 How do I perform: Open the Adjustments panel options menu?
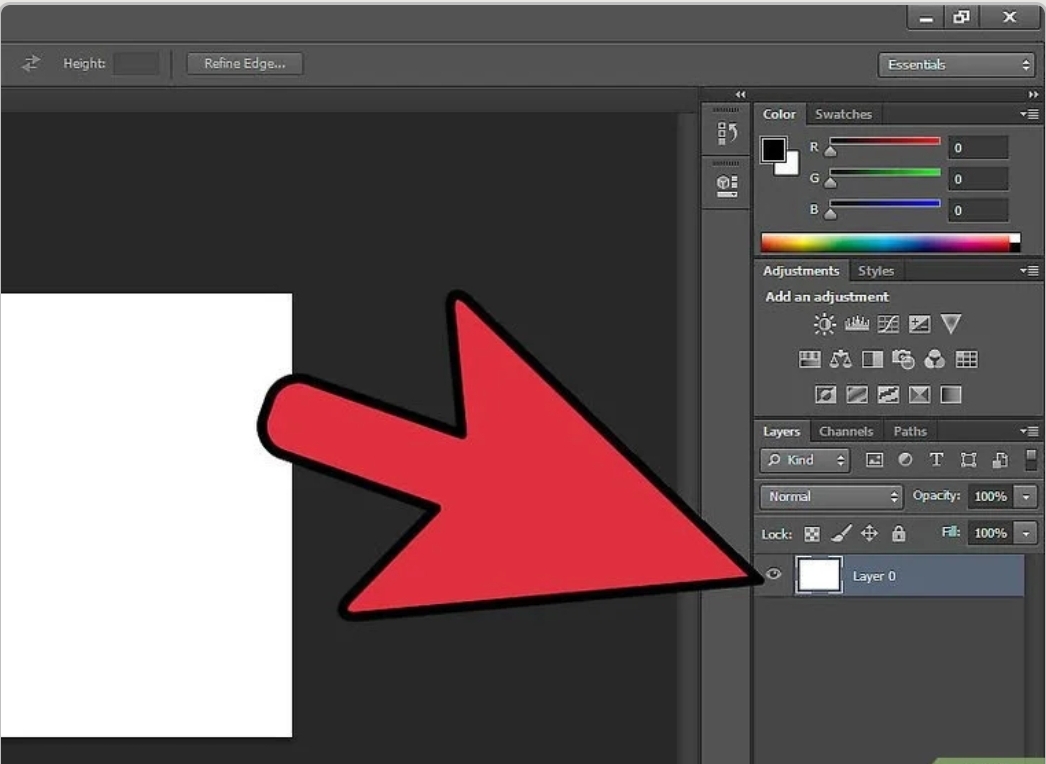pos(1029,270)
